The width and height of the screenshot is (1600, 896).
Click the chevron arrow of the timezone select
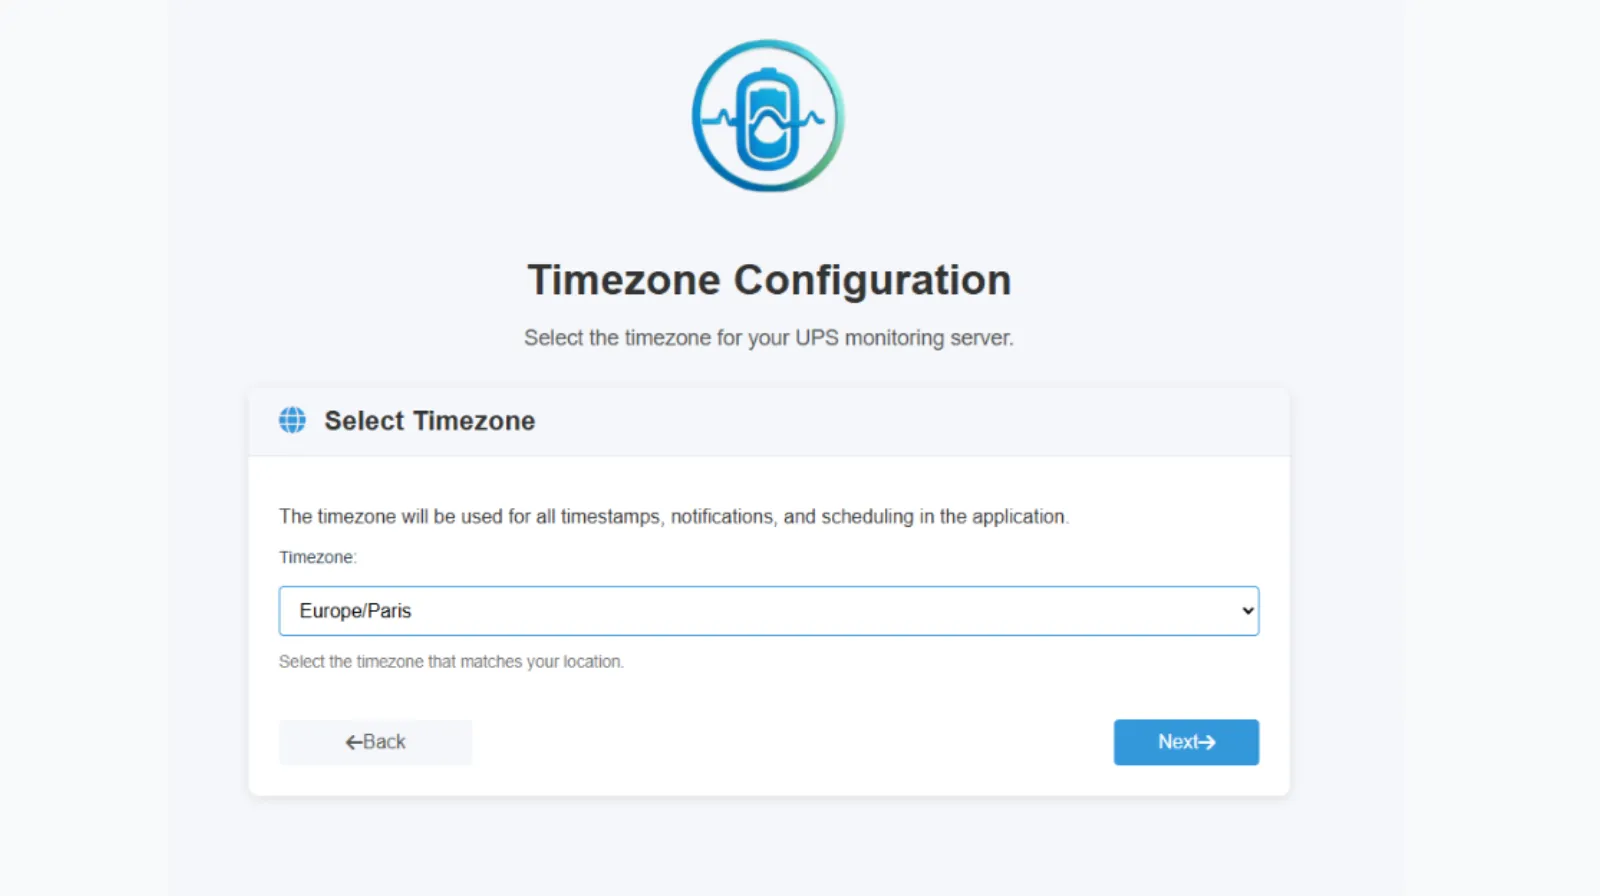(x=1247, y=611)
